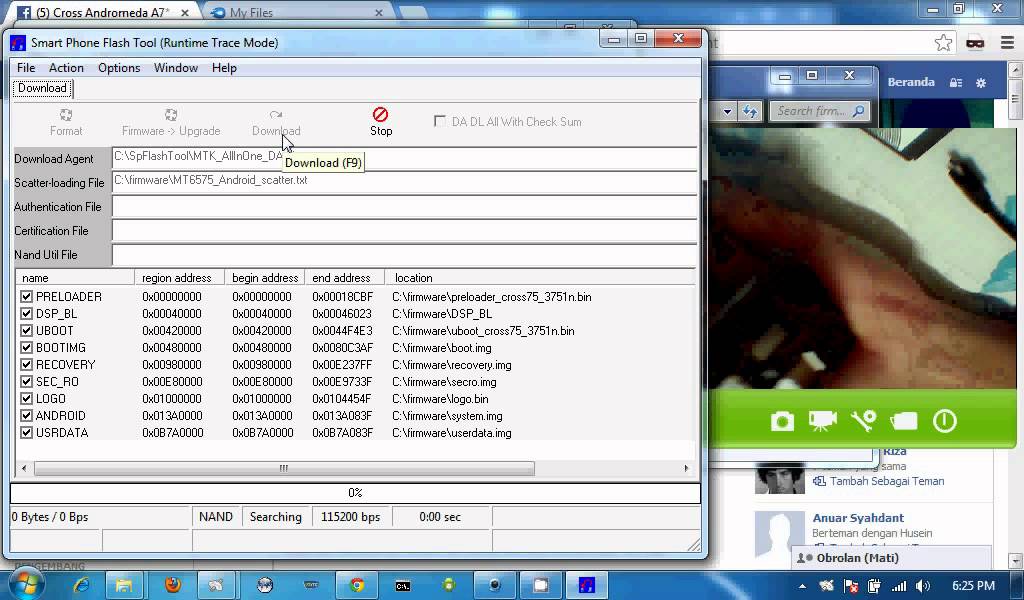Click the Download toolbar icon
The image size is (1024, 600).
click(x=276, y=116)
